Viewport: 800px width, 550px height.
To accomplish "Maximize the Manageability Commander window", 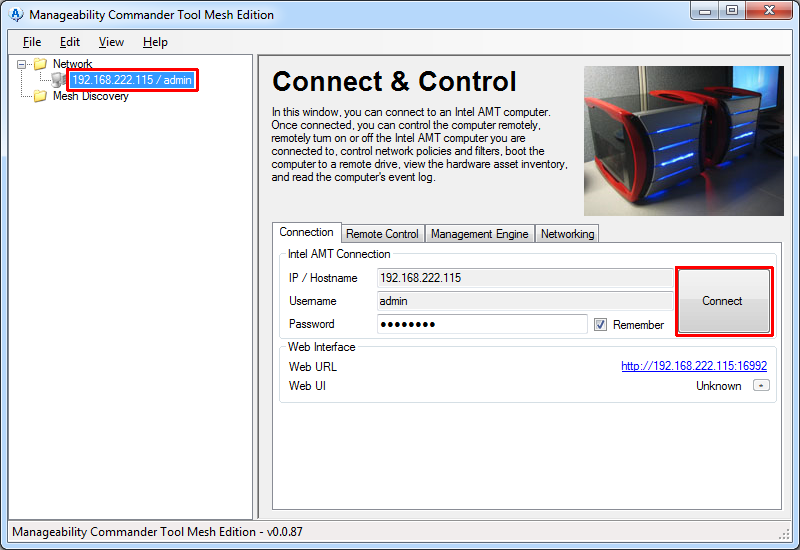I will point(732,11).
